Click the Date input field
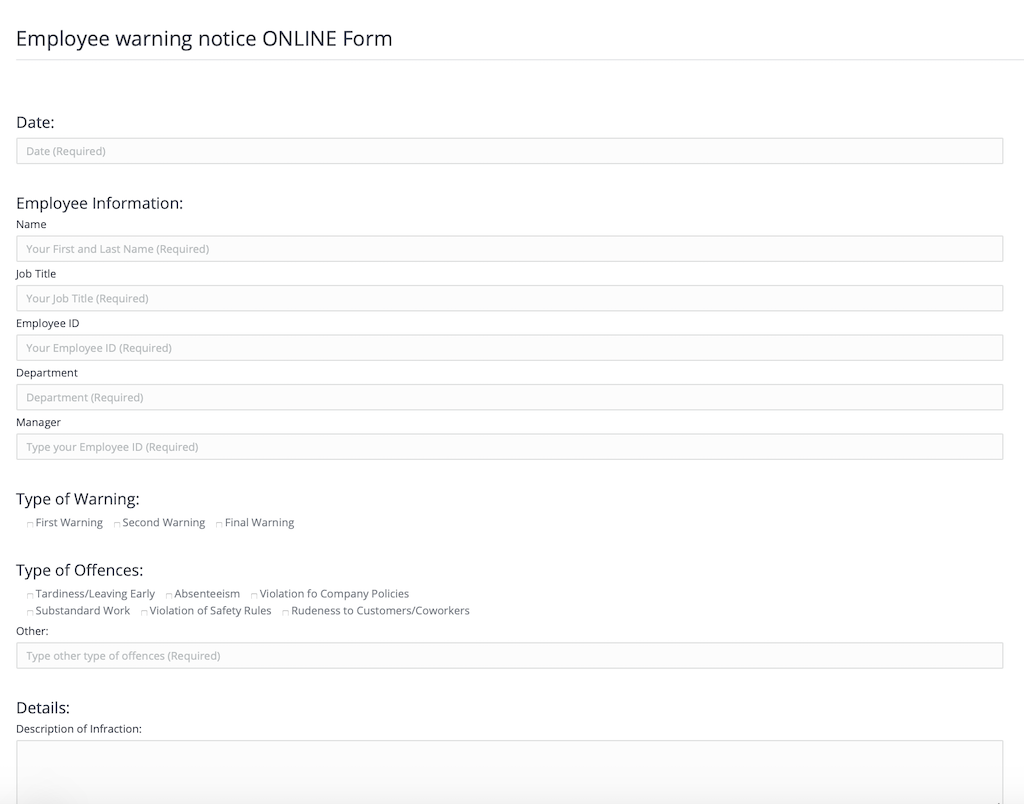 [509, 151]
